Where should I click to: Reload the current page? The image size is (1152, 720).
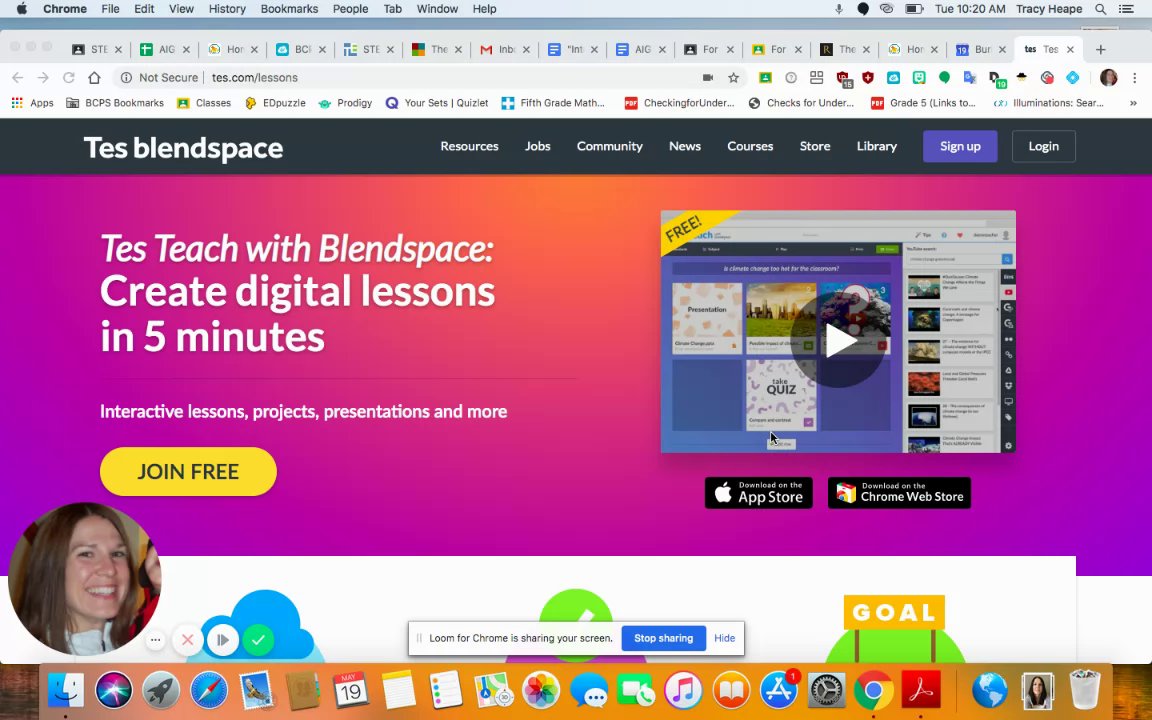[x=68, y=78]
